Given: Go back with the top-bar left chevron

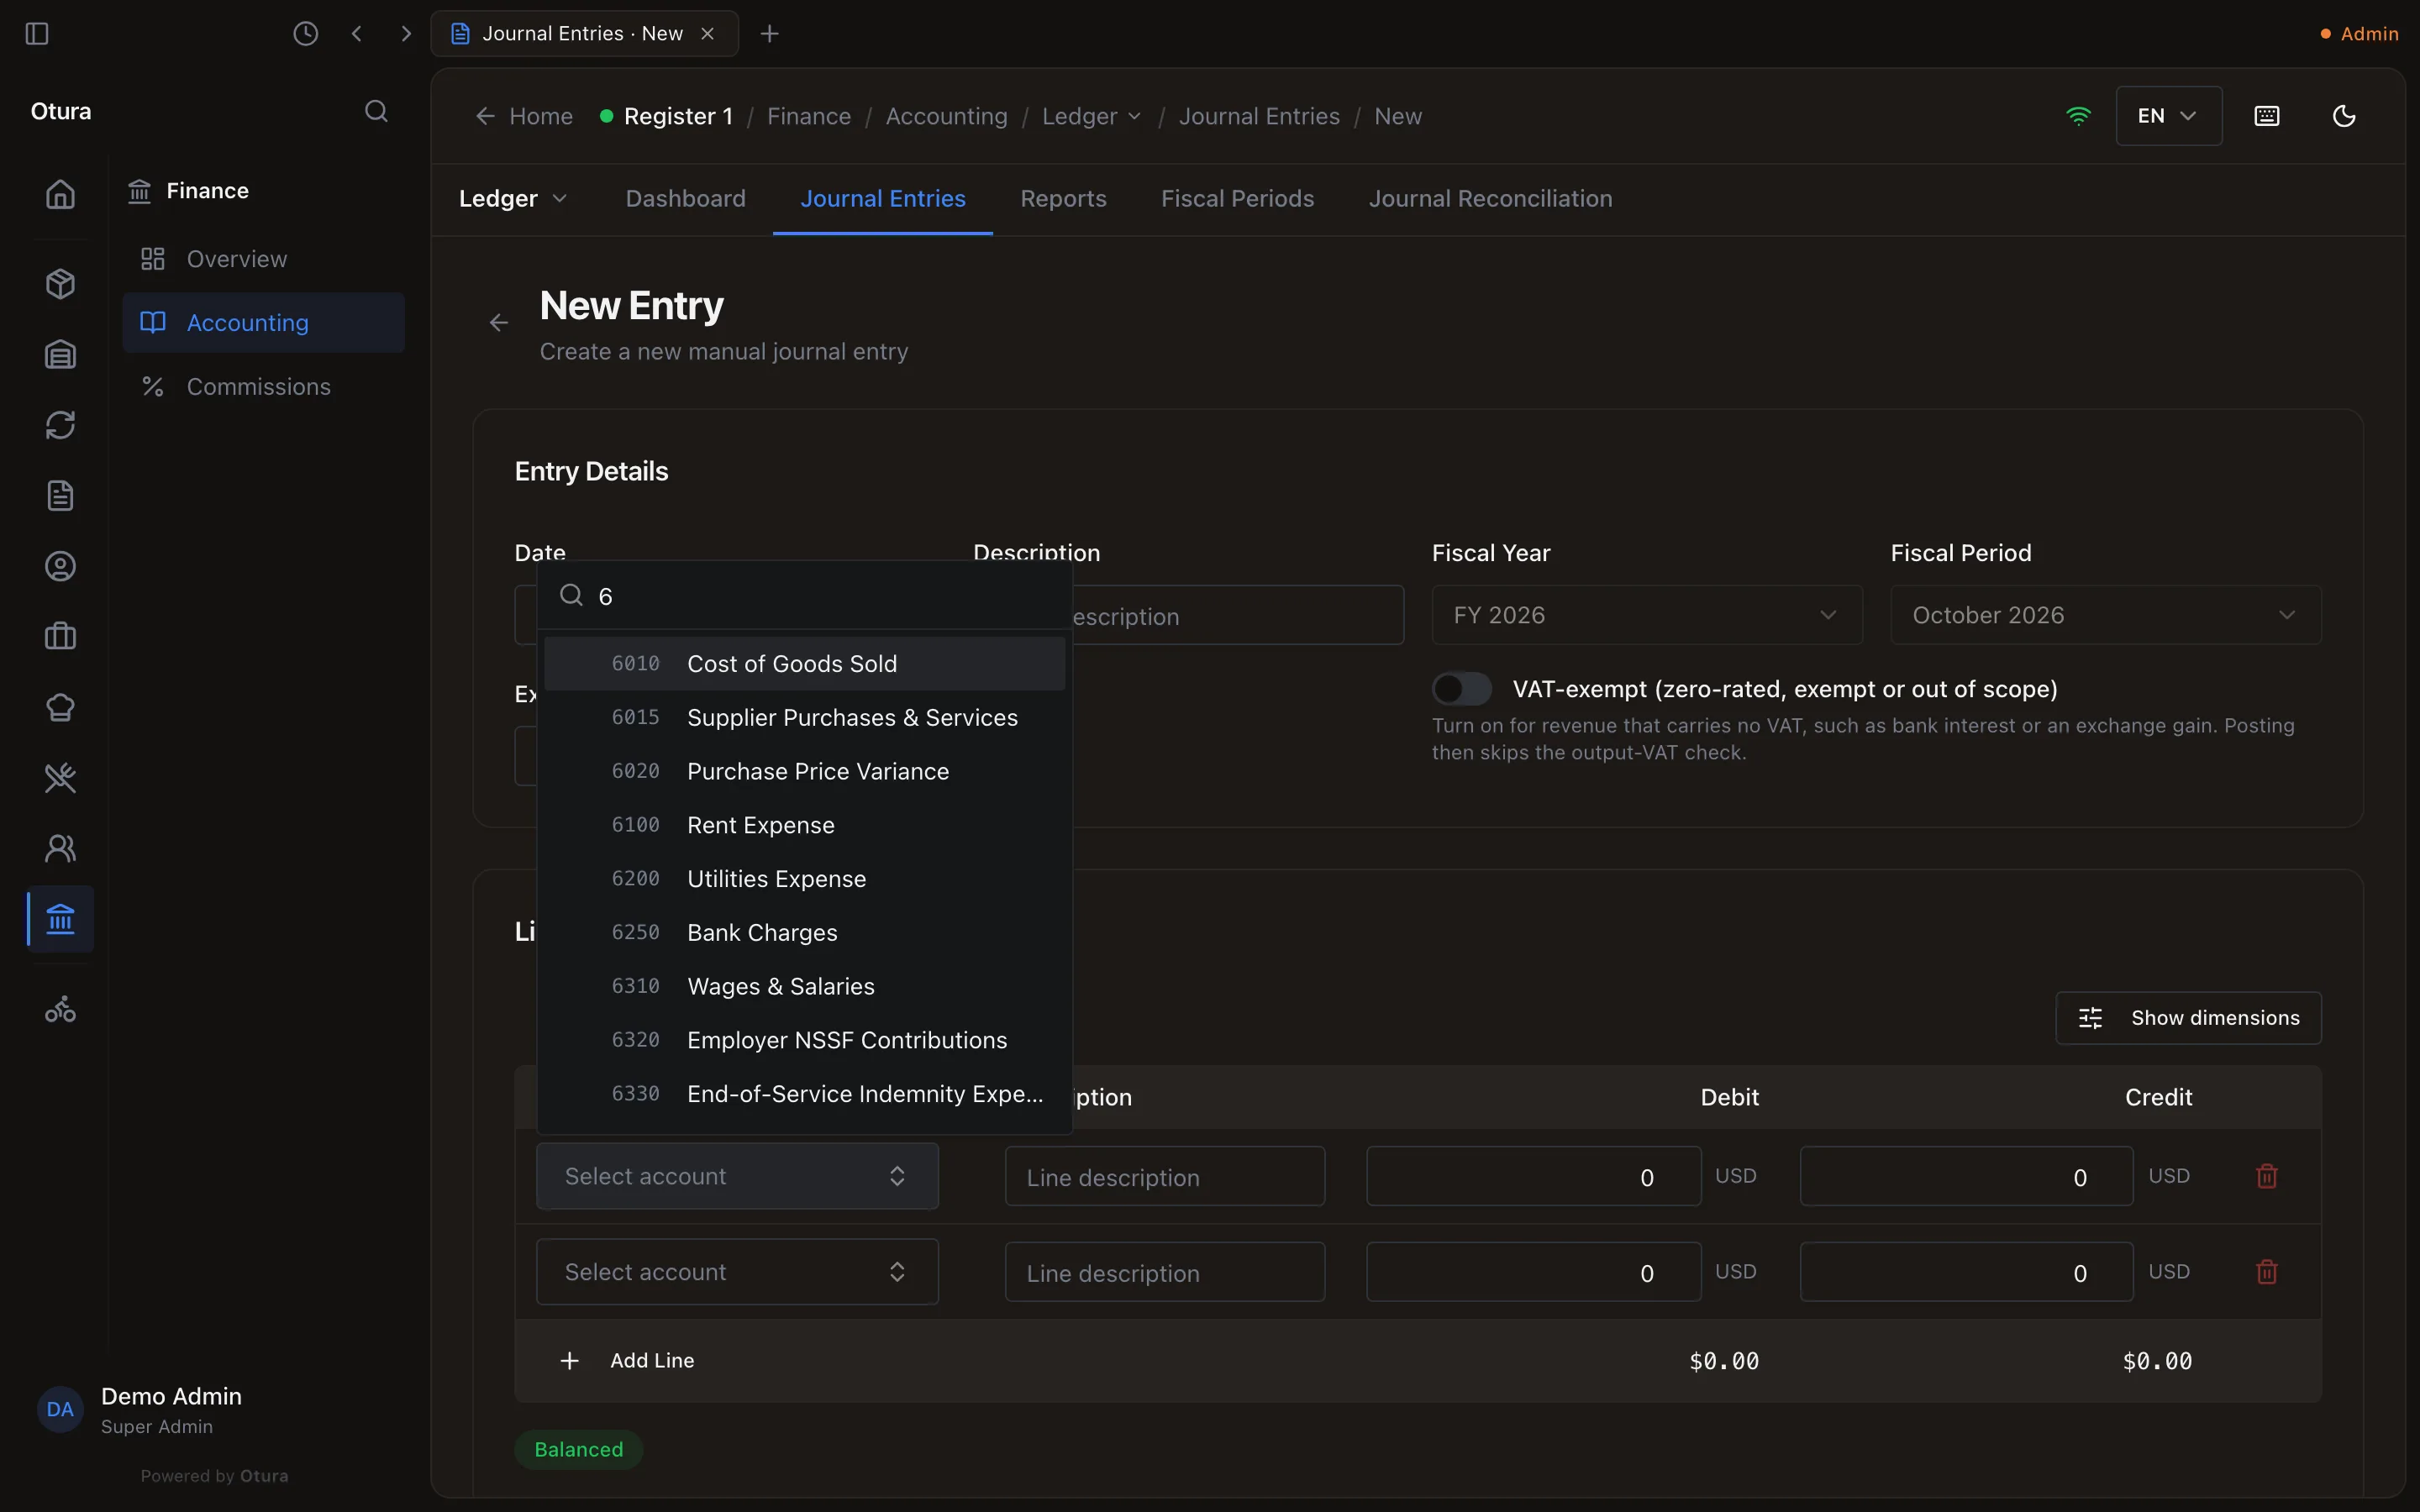Looking at the screenshot, I should 357,34.
